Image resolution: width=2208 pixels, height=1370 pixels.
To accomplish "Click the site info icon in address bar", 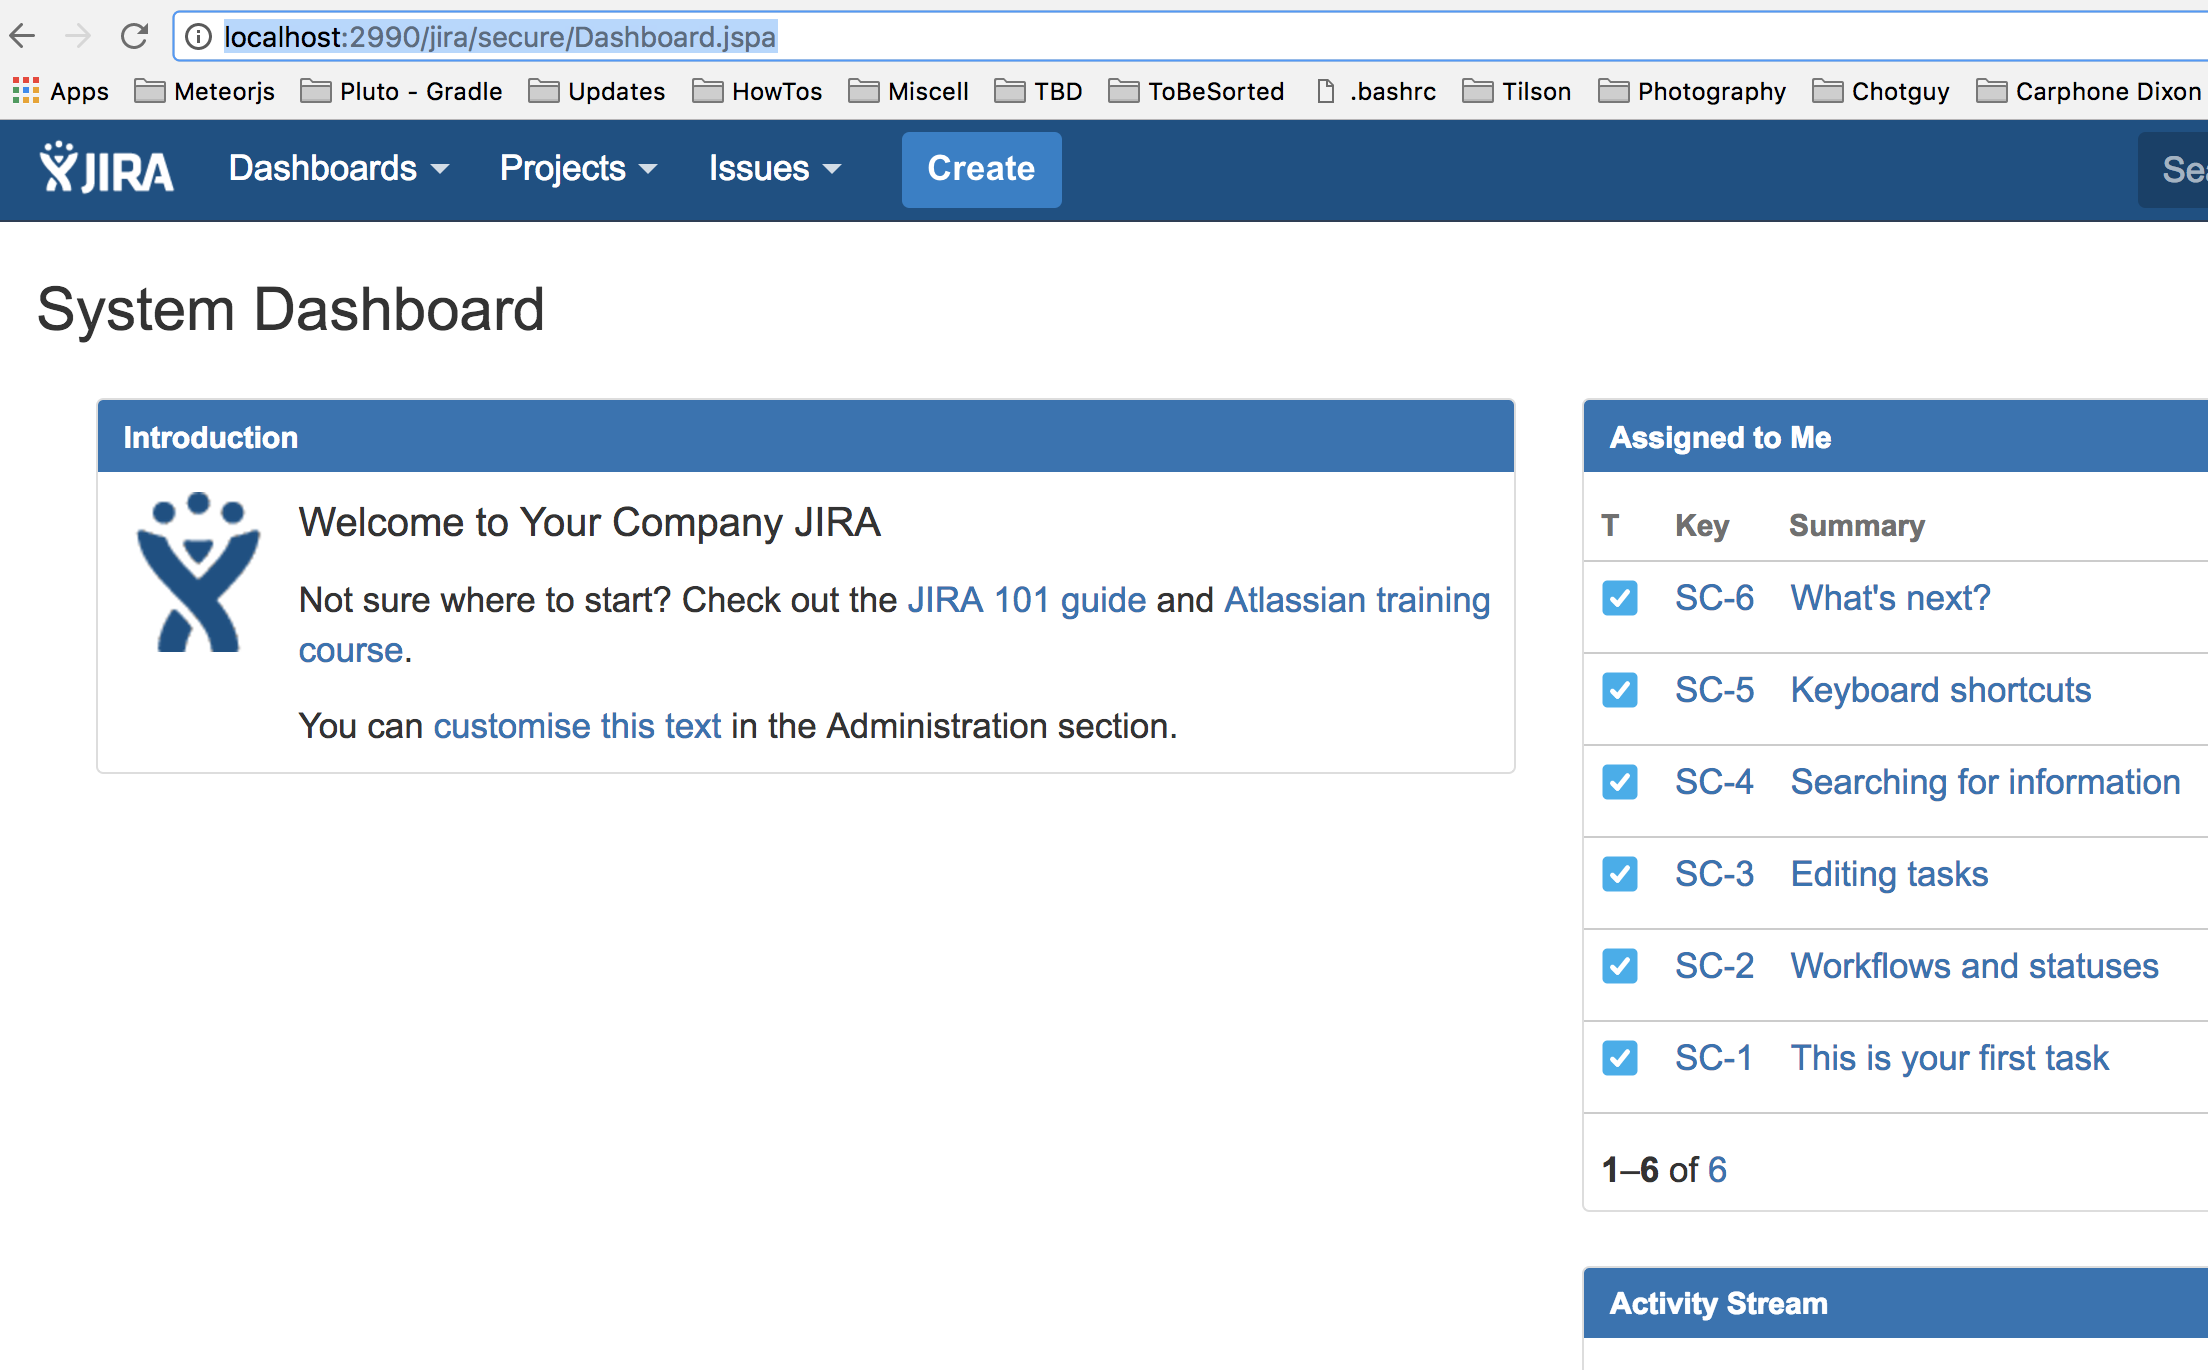I will click(x=199, y=37).
